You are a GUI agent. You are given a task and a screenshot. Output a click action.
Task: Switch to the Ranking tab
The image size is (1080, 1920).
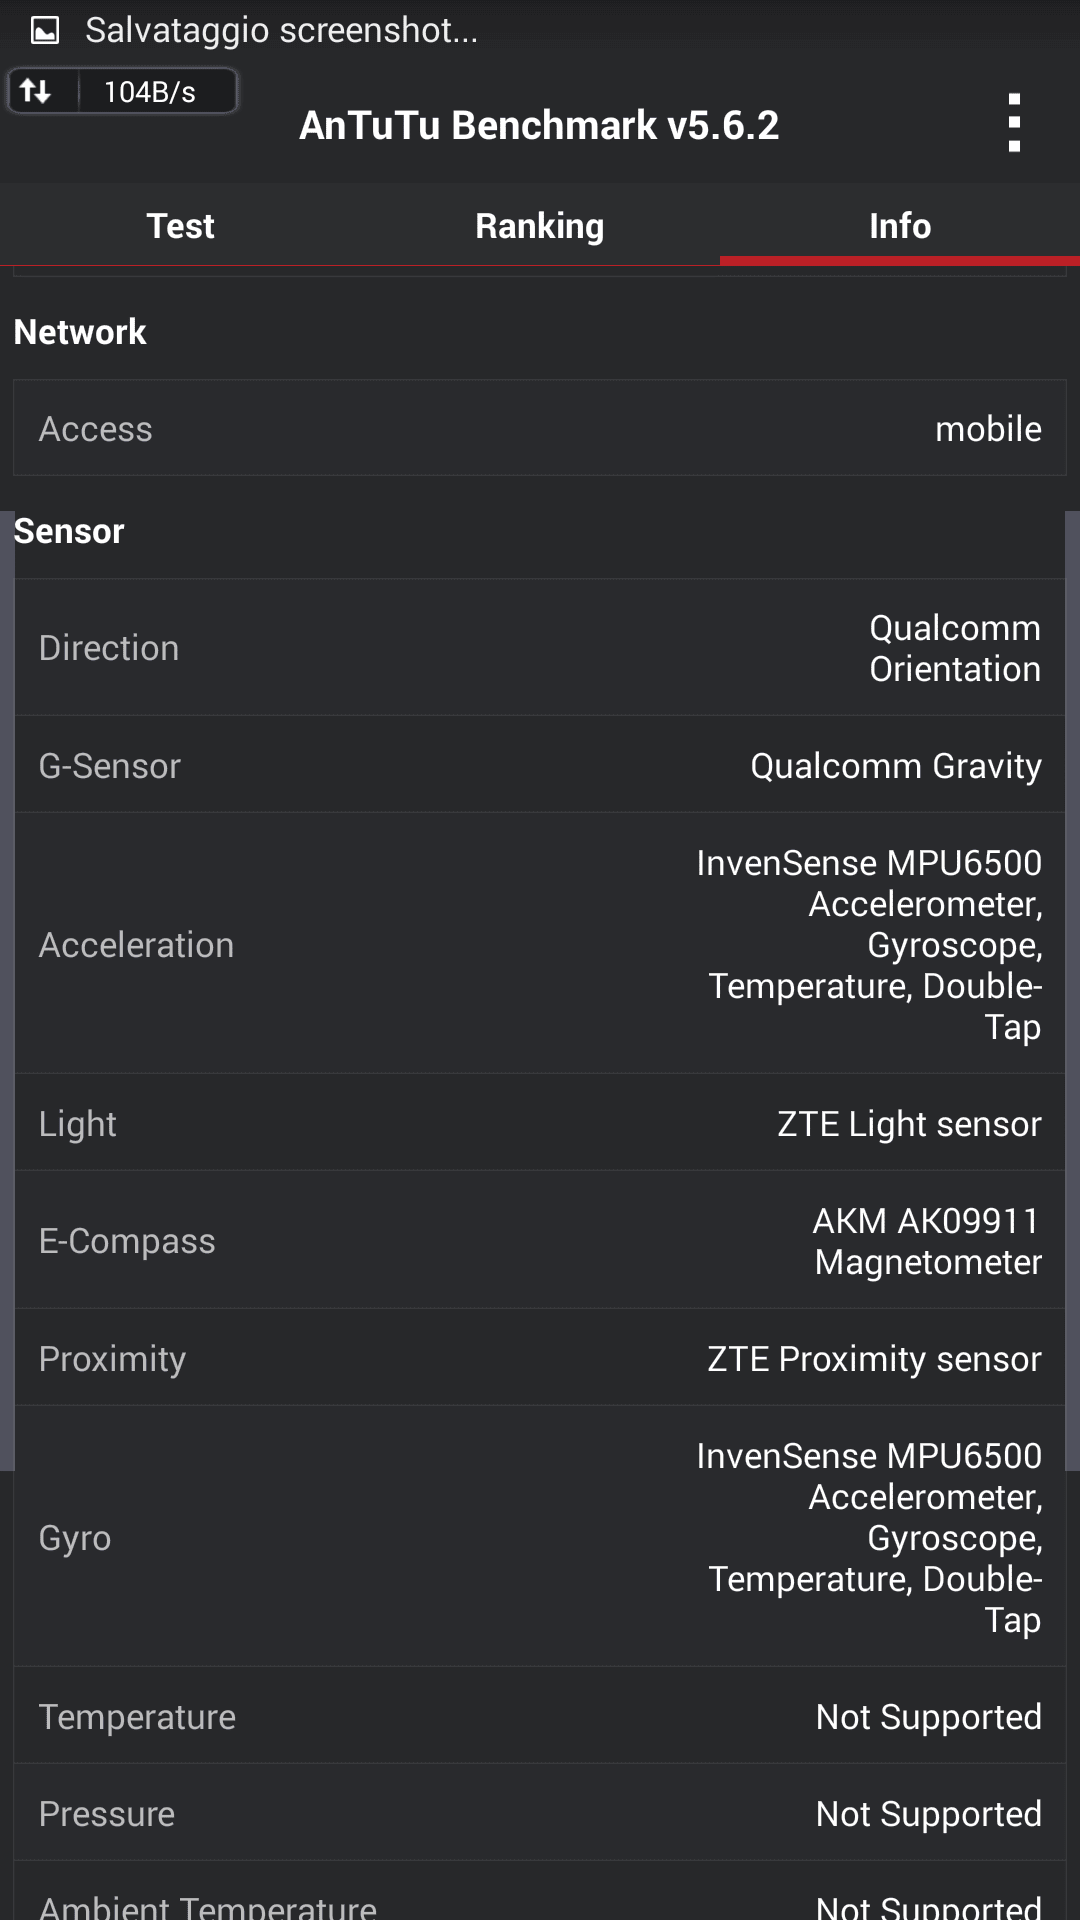click(539, 226)
